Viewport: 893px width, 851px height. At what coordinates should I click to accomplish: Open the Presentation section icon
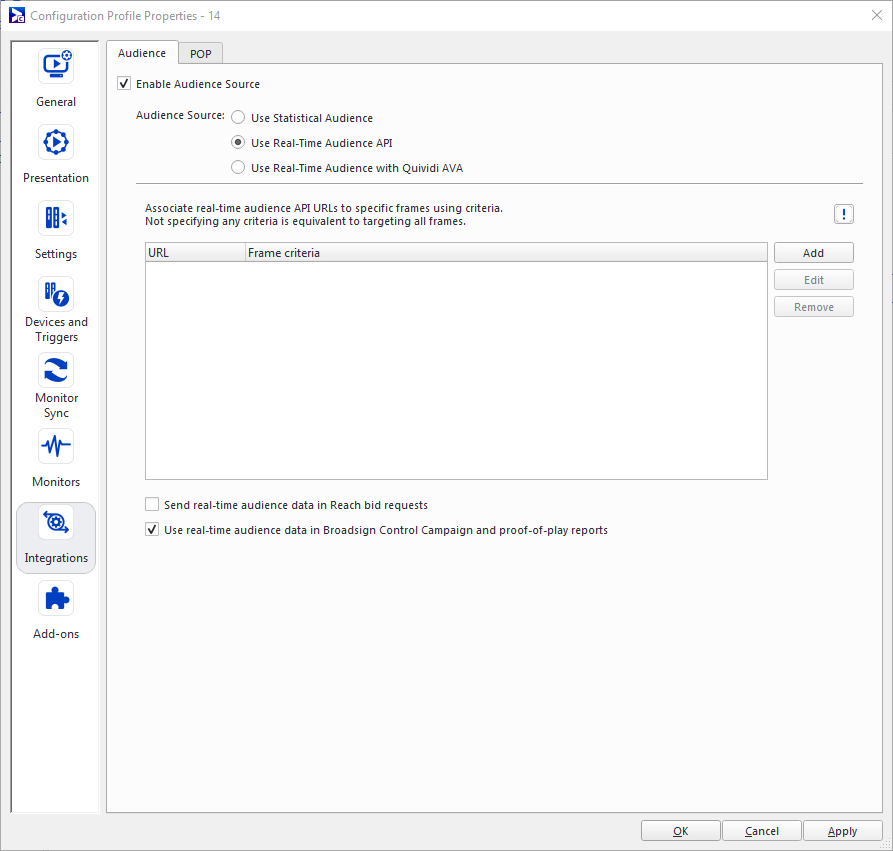(56, 143)
